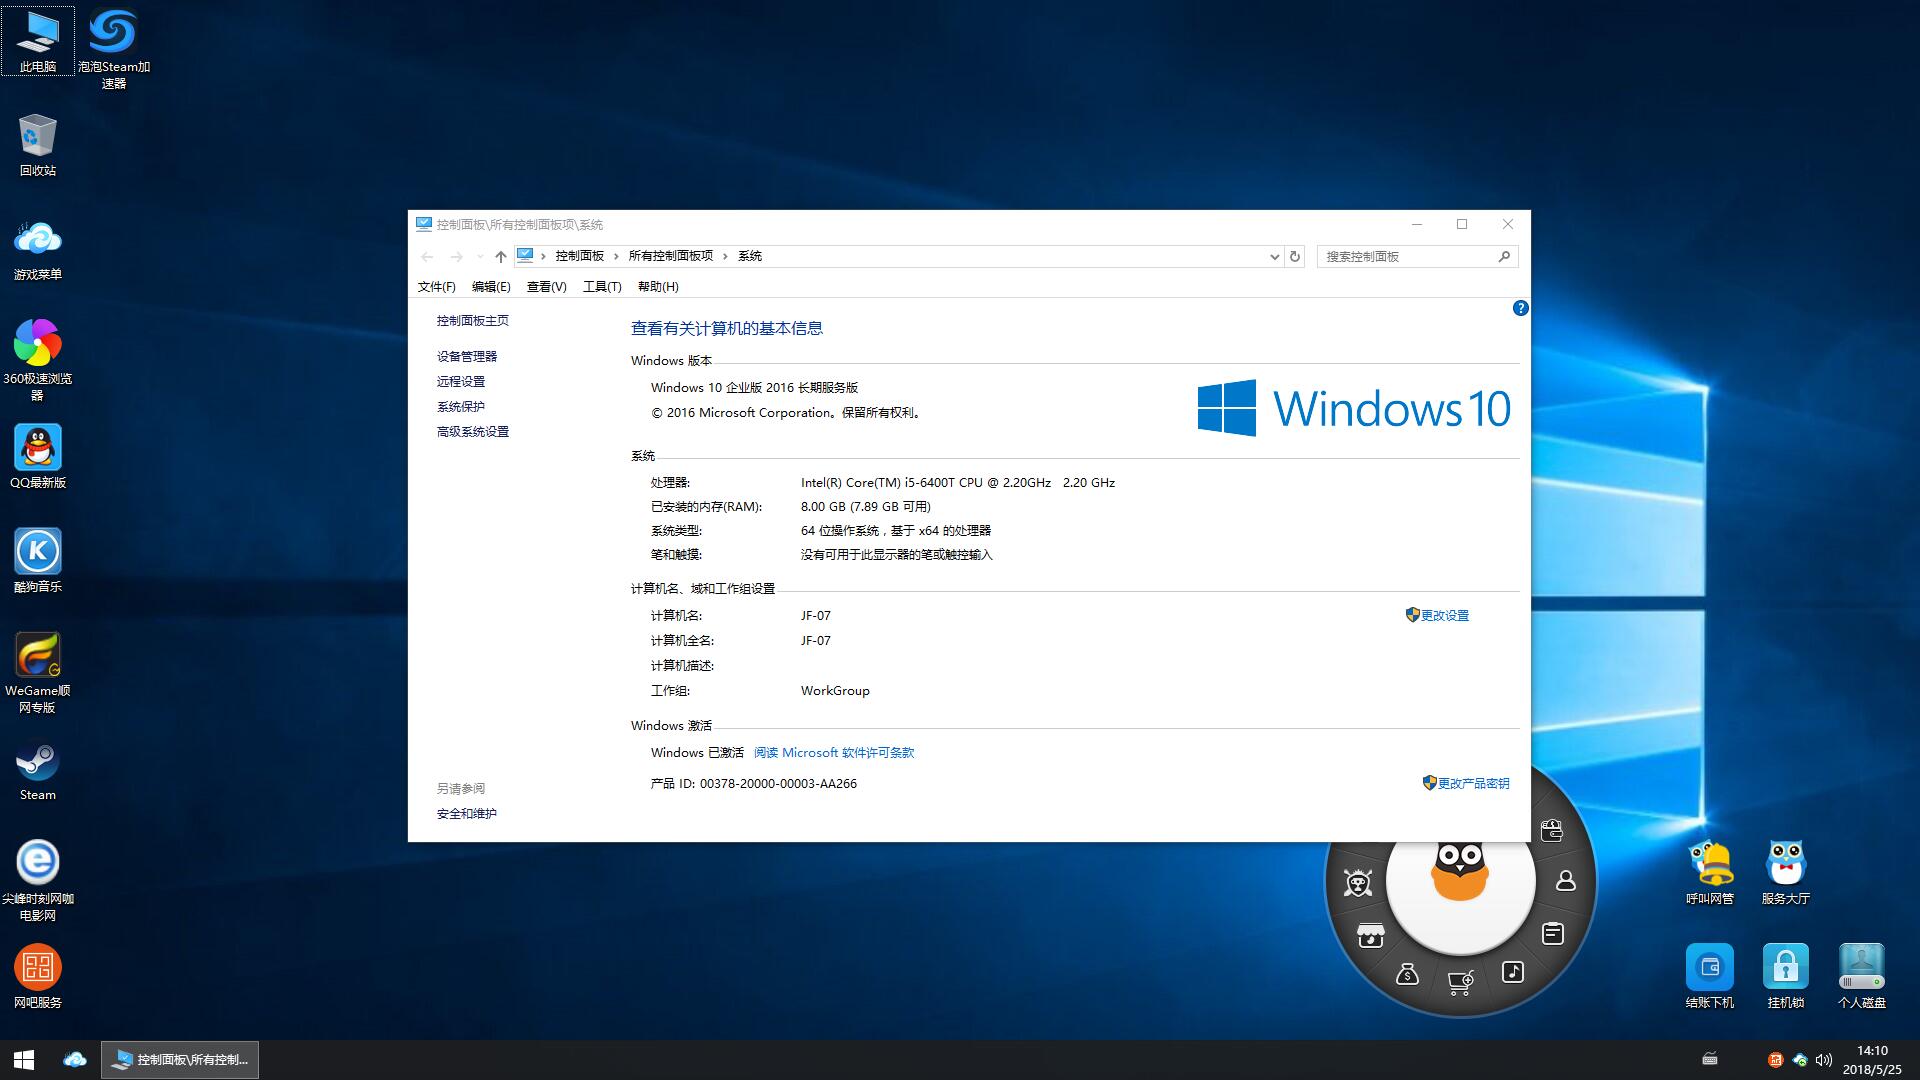The image size is (1920, 1080).
Task: Click the wallet icon in the radial menu
Action: coord(1552,830)
